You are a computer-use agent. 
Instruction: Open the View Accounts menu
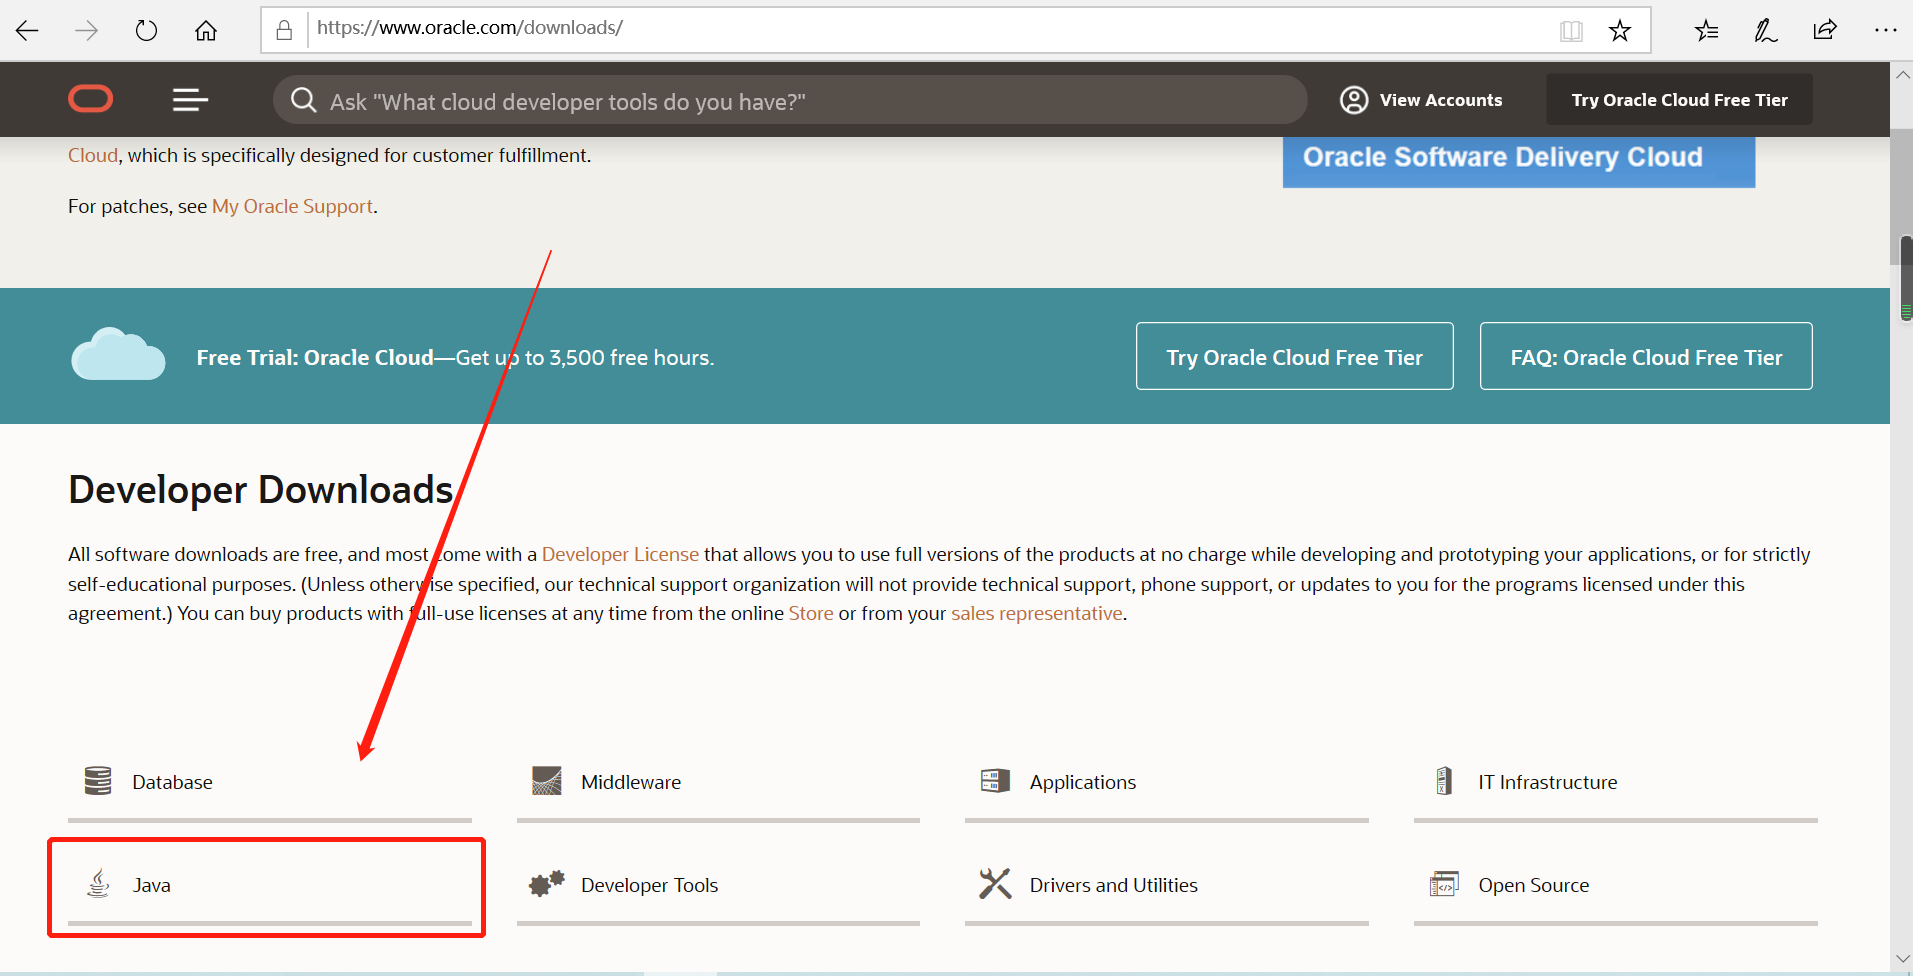1422,99
